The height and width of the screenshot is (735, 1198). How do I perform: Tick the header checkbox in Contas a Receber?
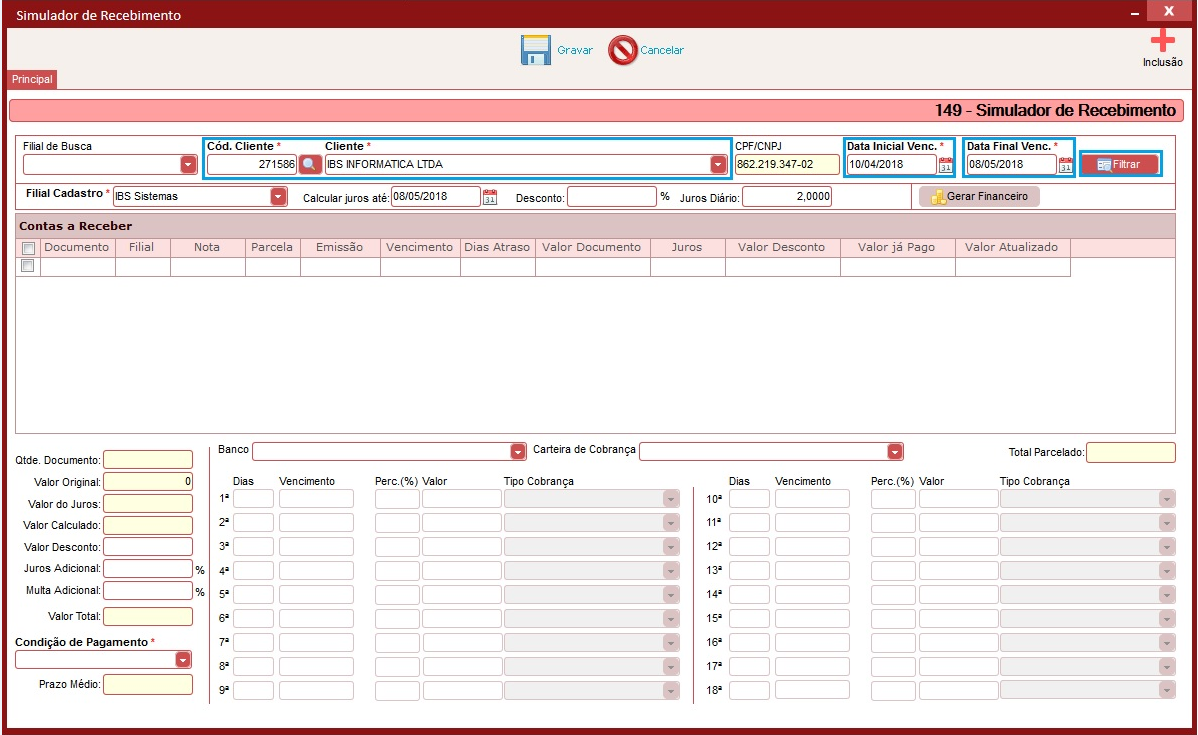[x=28, y=248]
